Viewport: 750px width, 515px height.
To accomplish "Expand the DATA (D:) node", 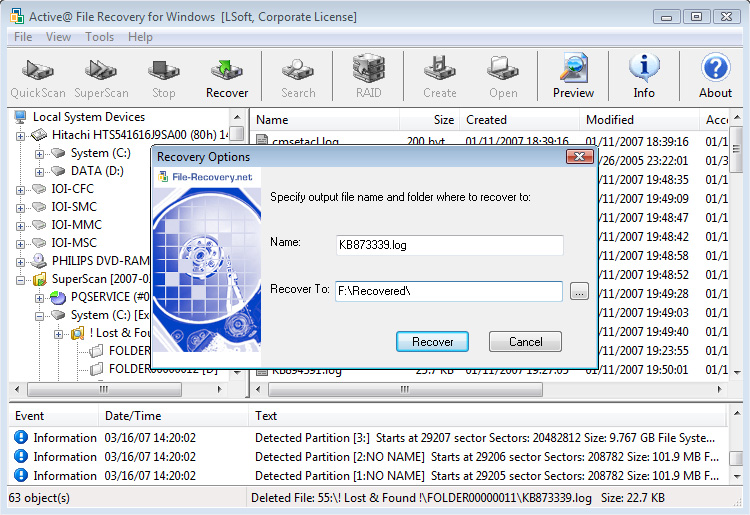I will (39, 172).
